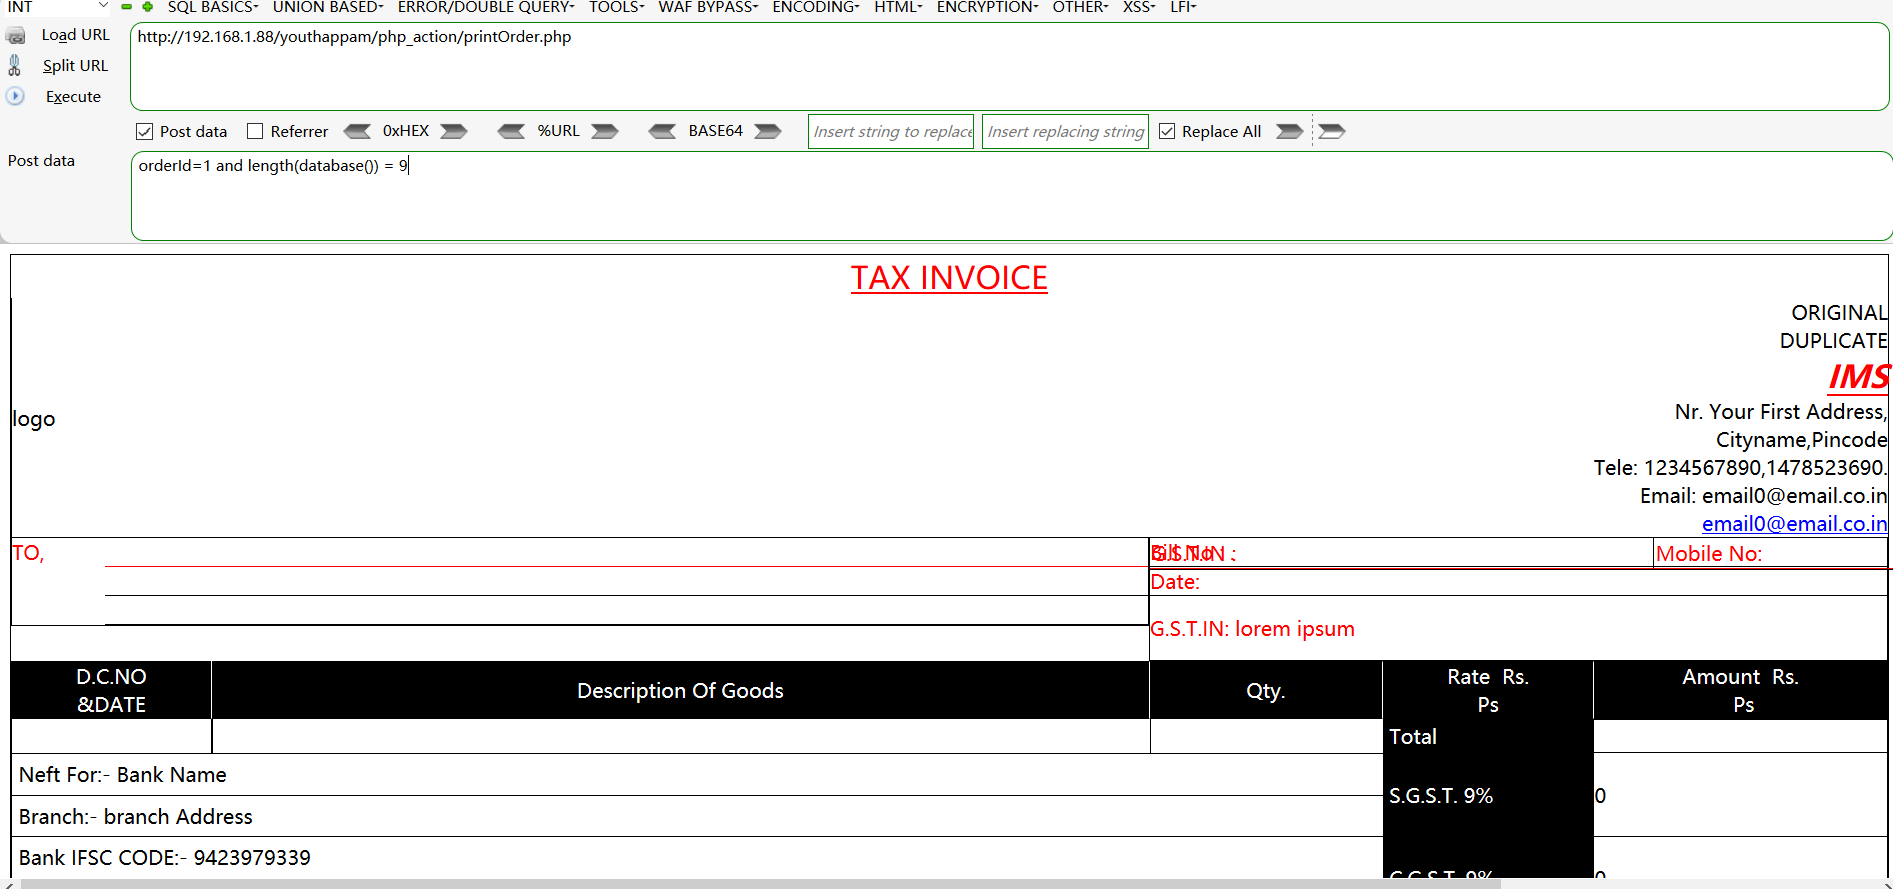Image resolution: width=1893 pixels, height=889 pixels.
Task: Click the email0@email.co.in link
Action: click(x=1794, y=524)
